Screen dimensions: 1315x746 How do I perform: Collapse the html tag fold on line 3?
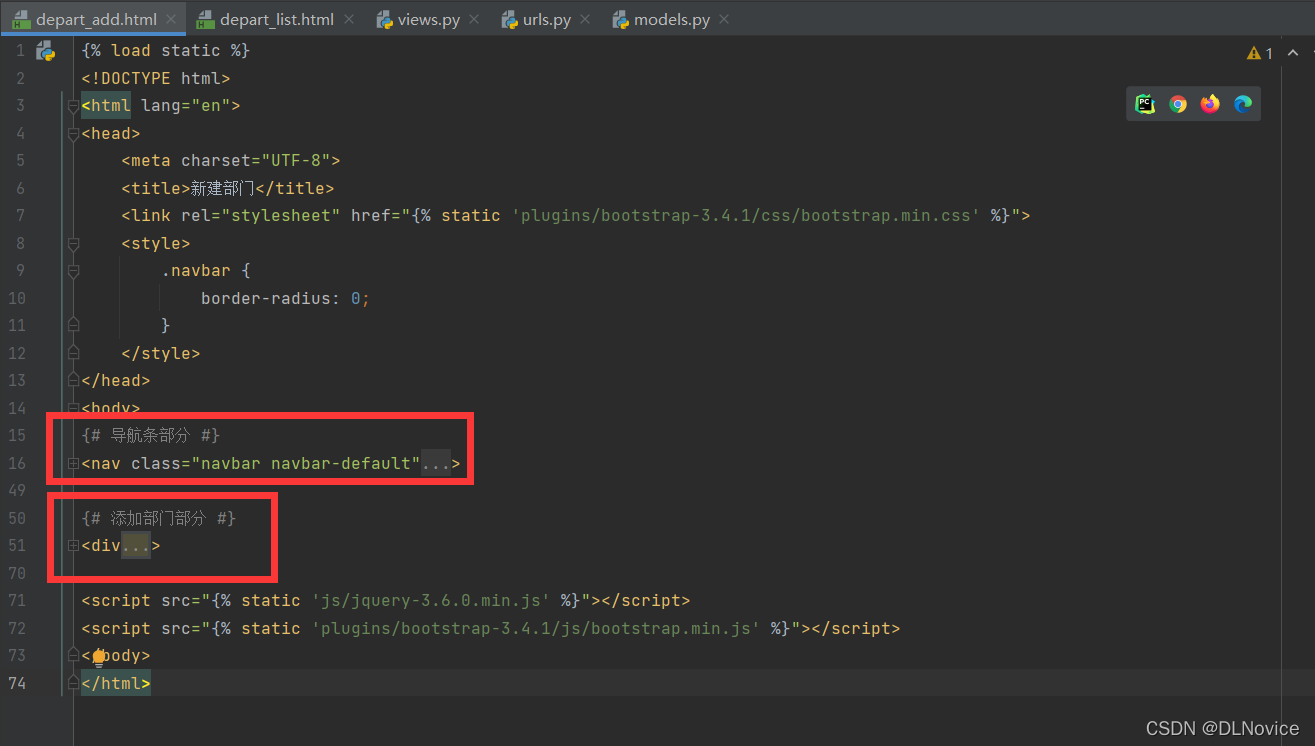73,106
